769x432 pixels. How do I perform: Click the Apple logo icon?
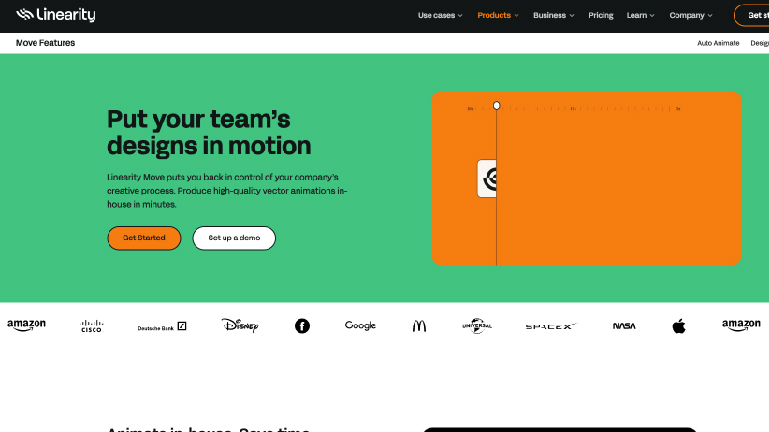[679, 326]
